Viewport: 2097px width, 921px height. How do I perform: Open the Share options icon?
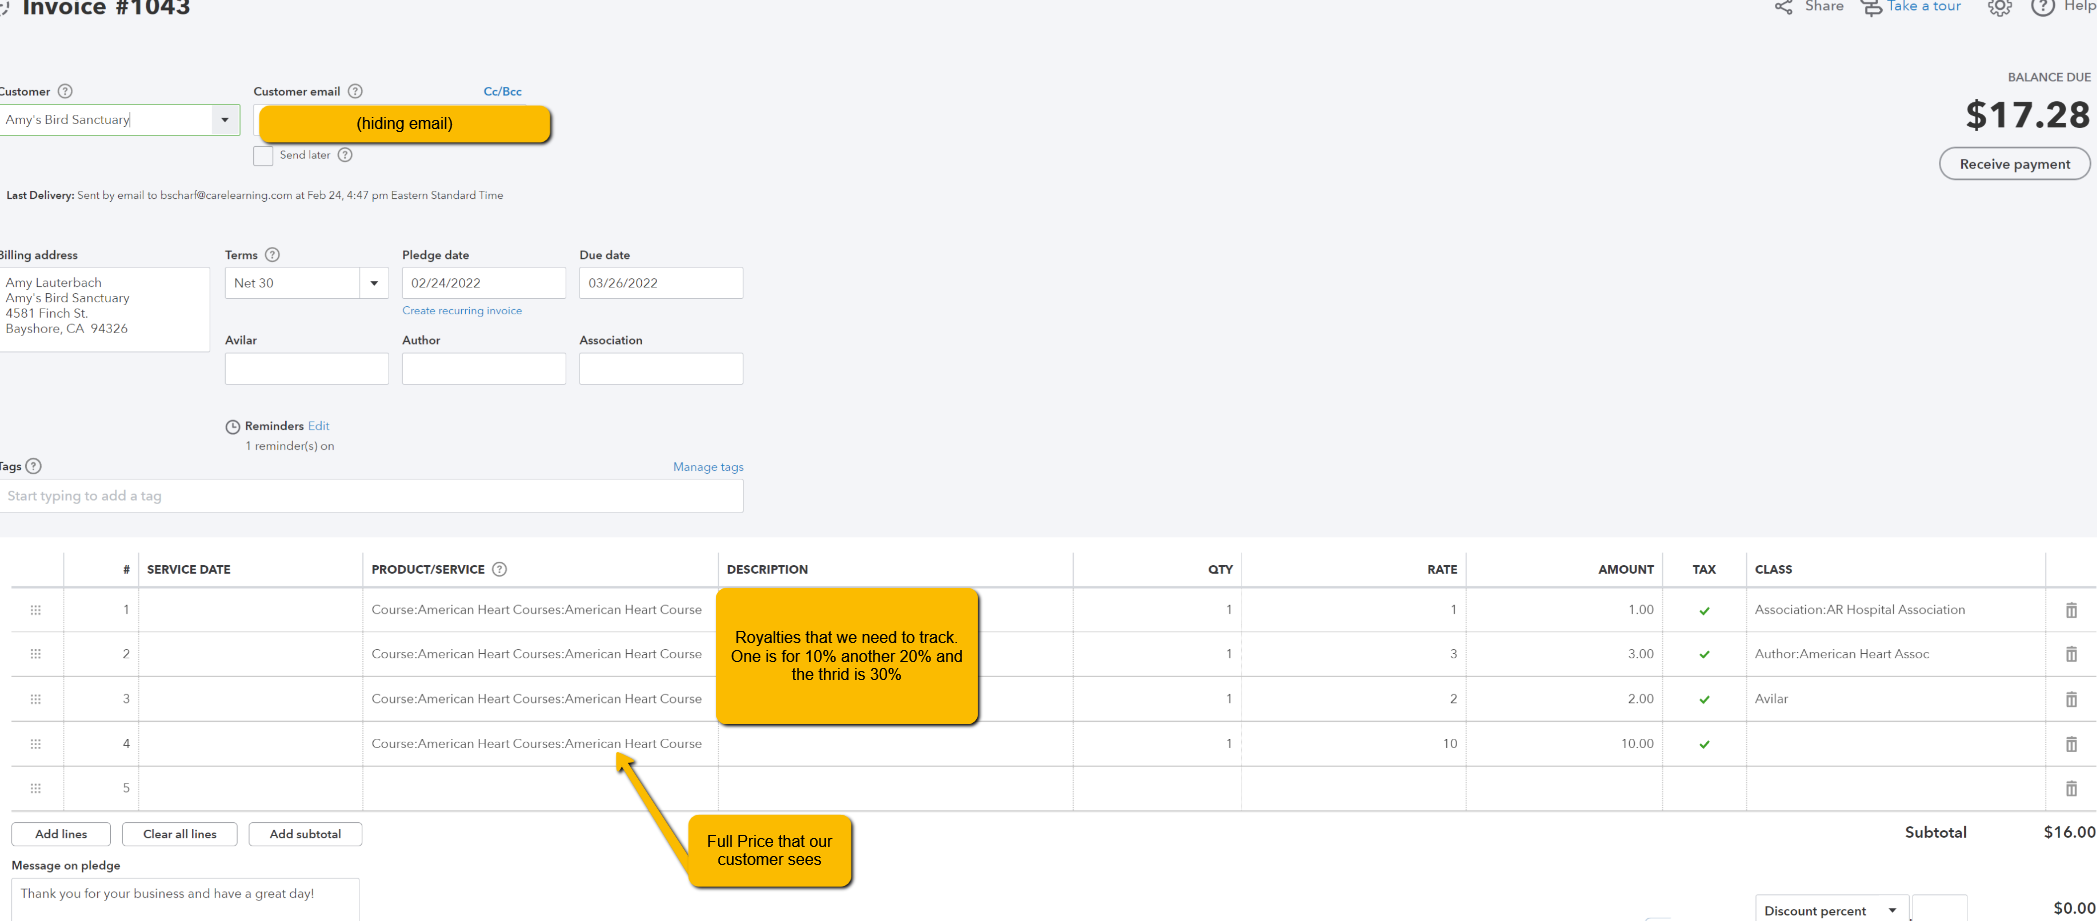click(x=1783, y=7)
